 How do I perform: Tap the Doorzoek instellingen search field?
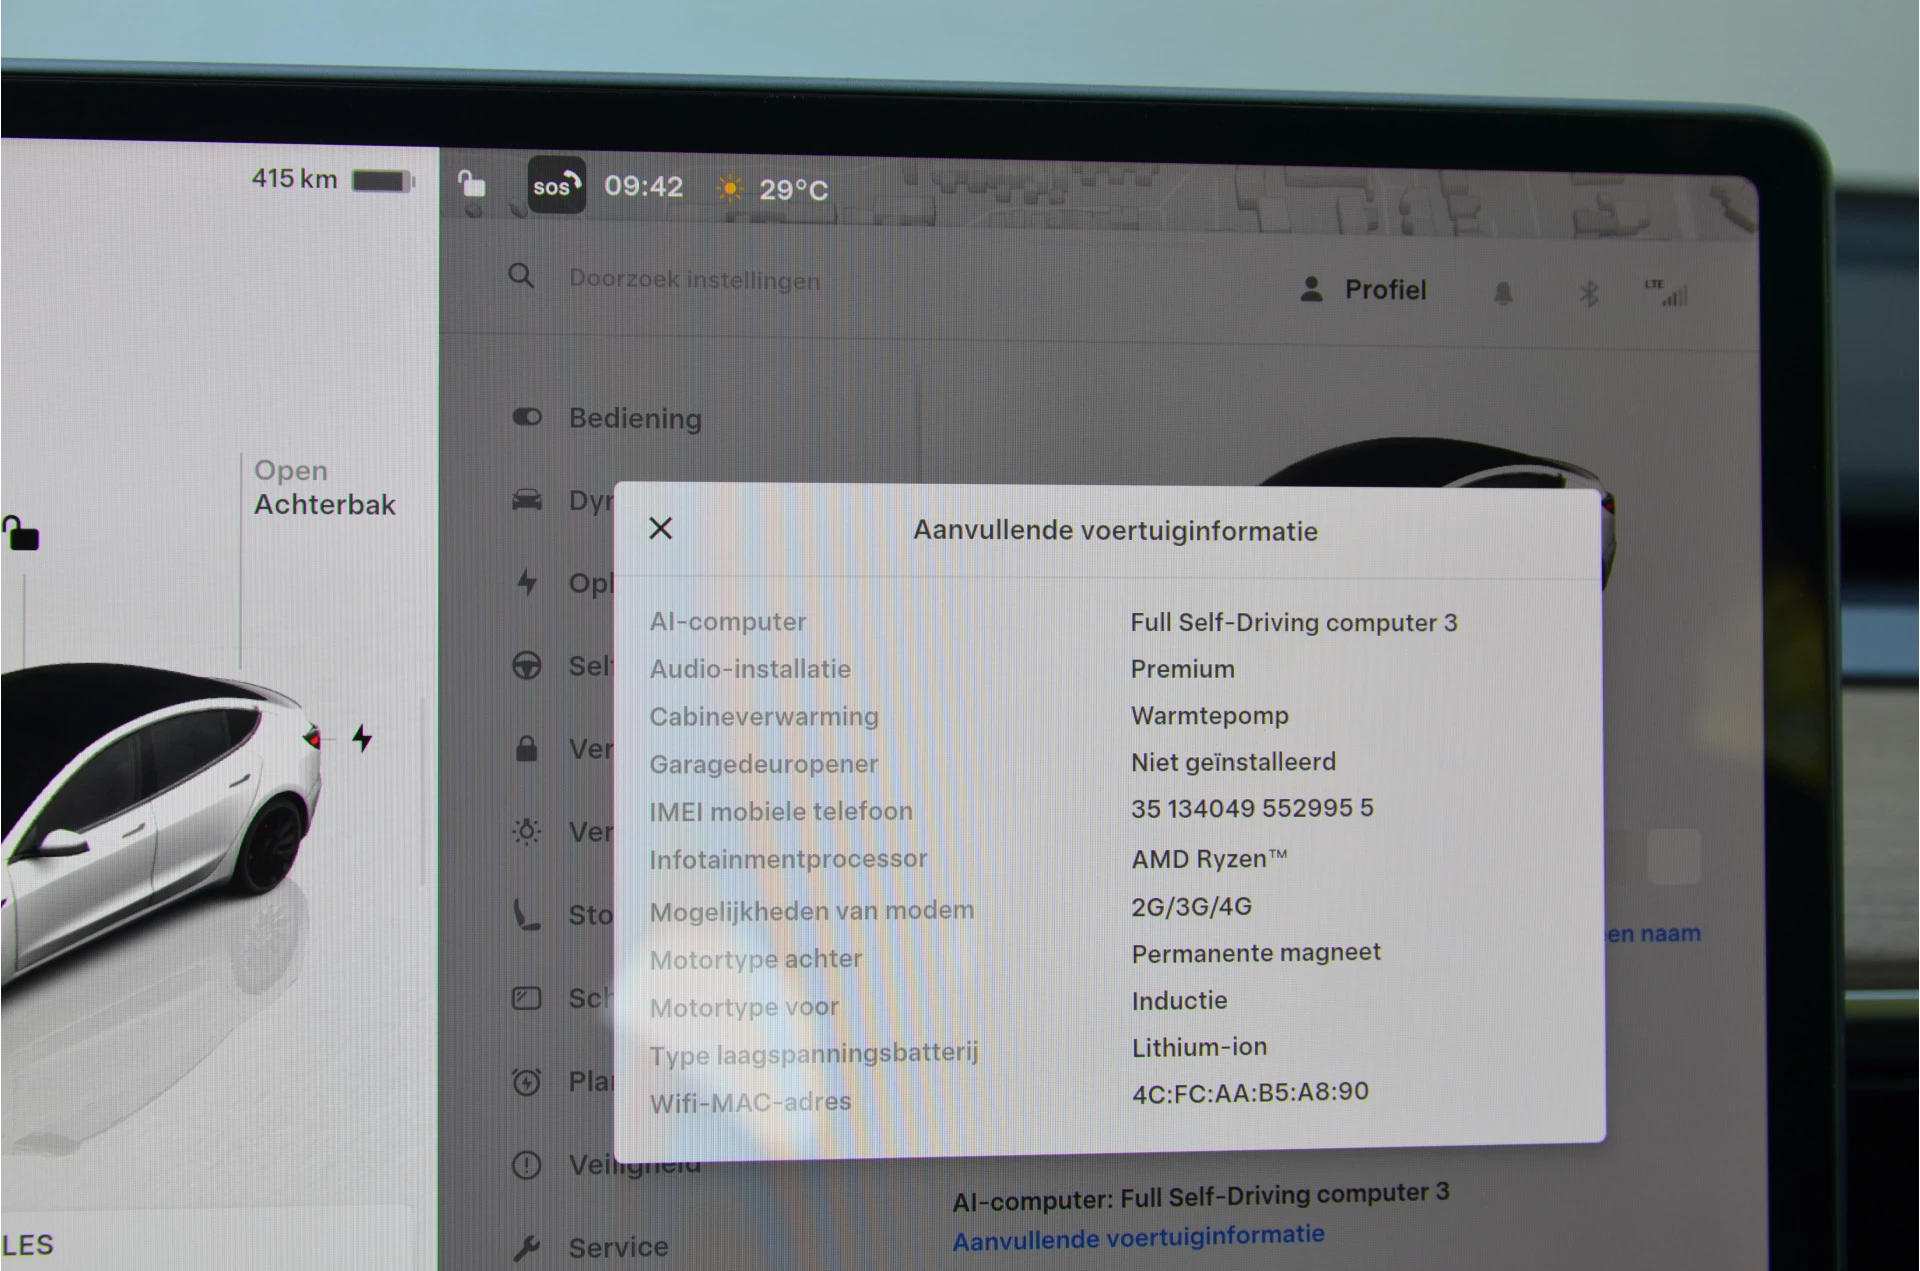click(694, 279)
